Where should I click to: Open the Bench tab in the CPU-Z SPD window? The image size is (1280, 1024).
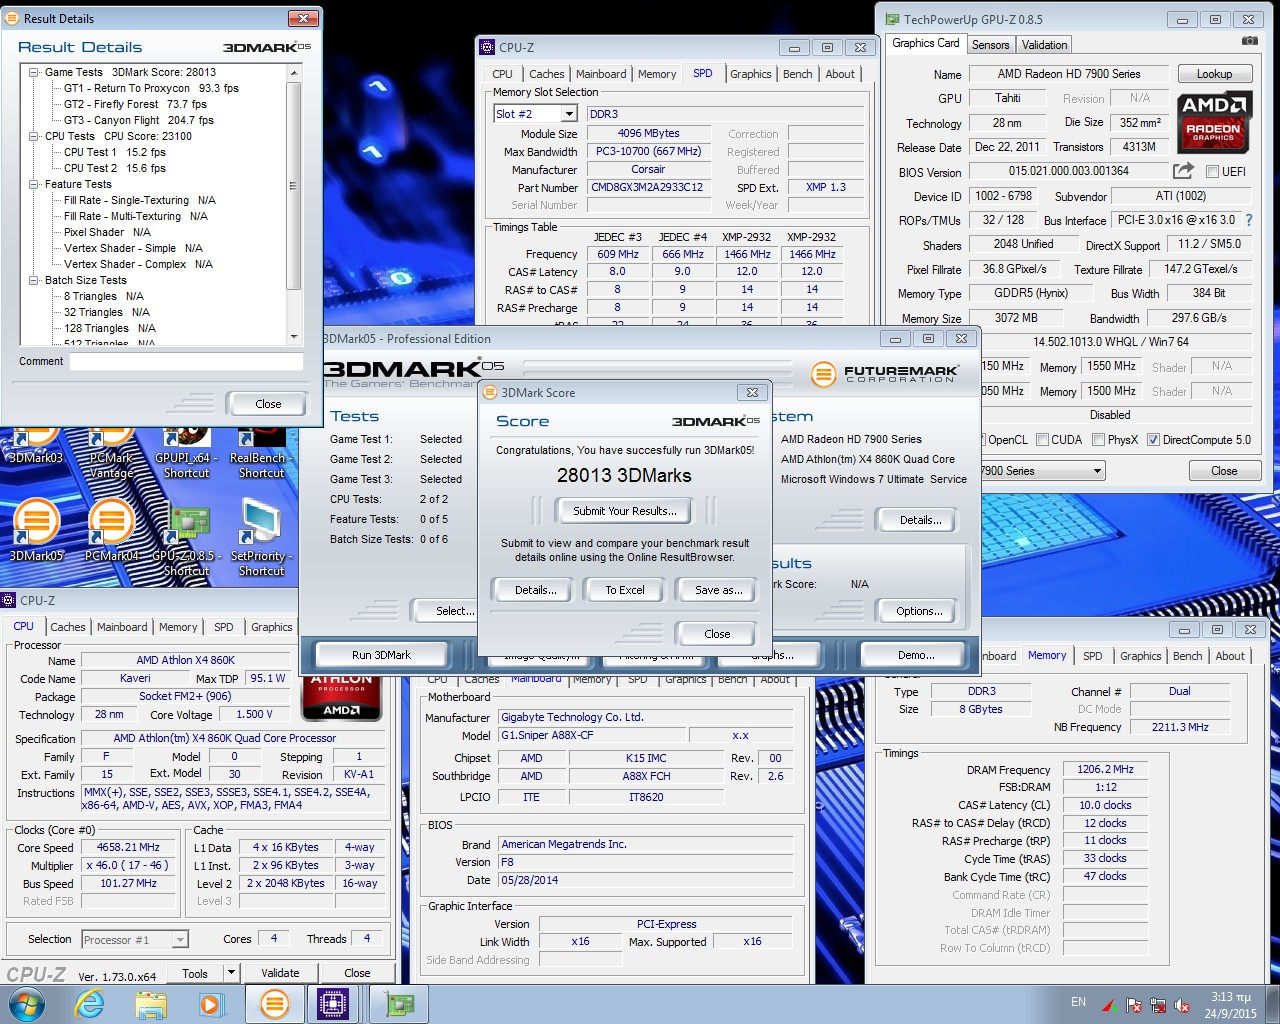[797, 74]
